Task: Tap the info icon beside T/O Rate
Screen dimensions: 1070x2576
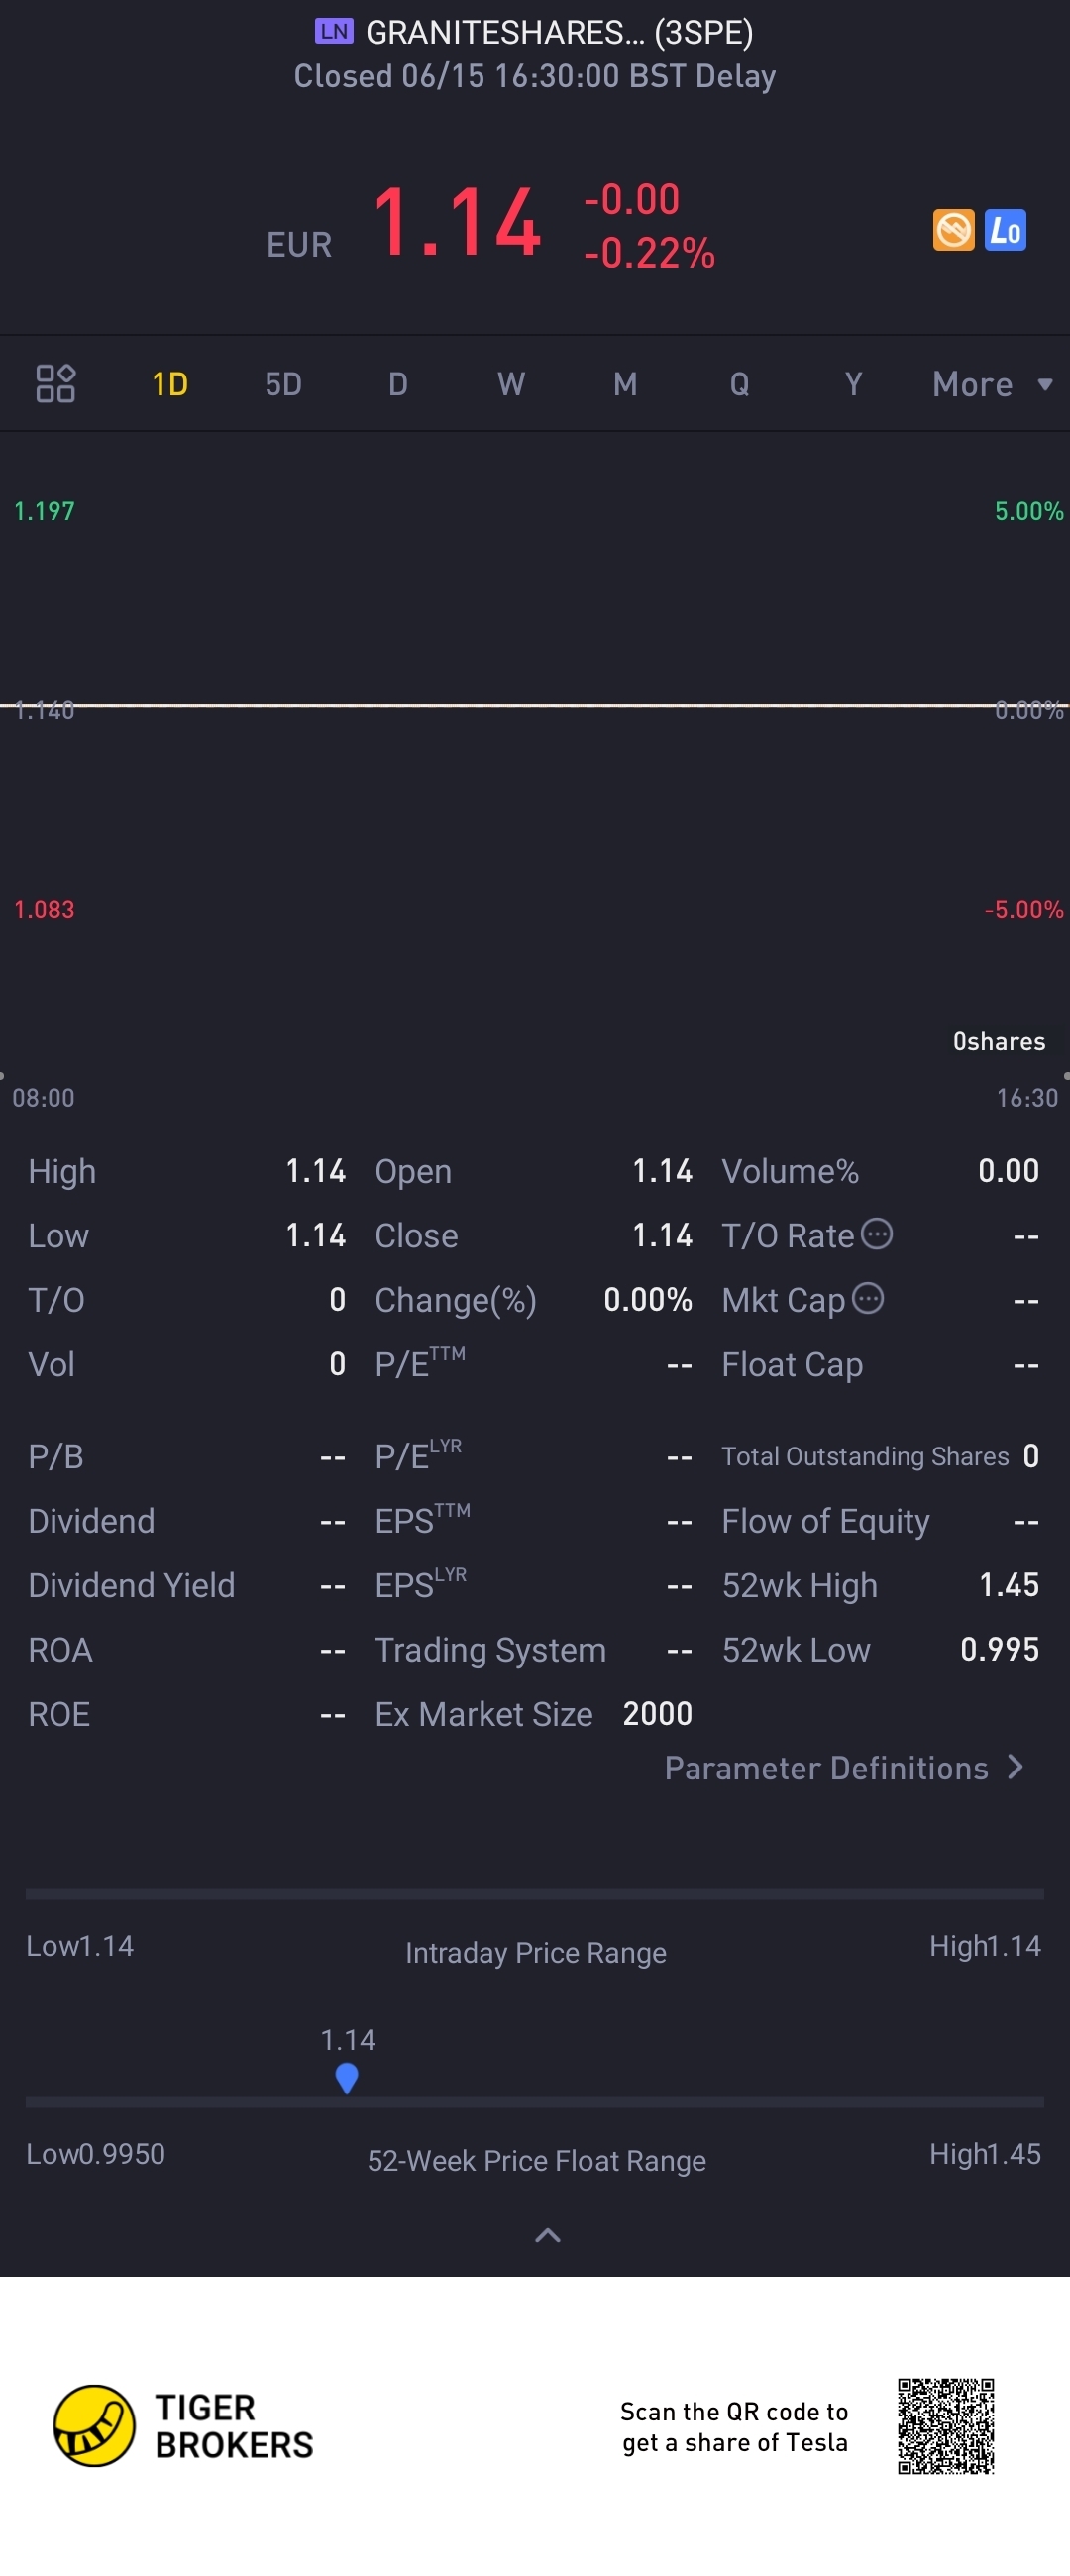Action: pyautogui.click(x=877, y=1234)
